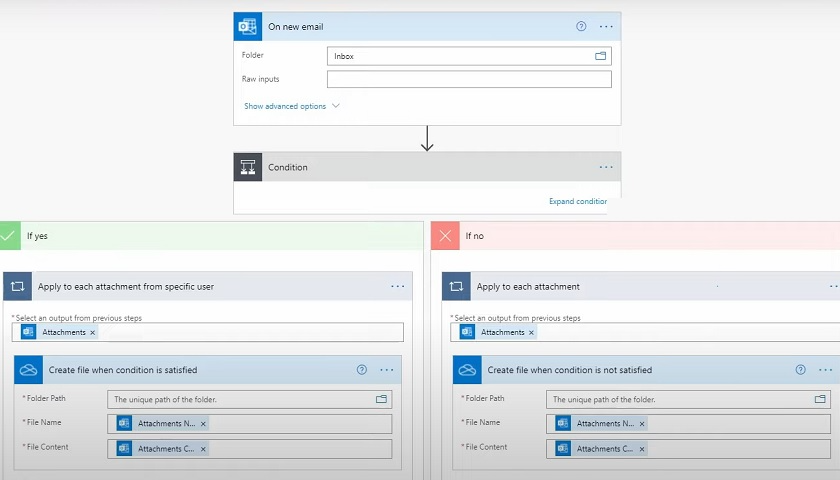Click the Apply to each attachment from specific user title
840x480 pixels.
point(126,287)
